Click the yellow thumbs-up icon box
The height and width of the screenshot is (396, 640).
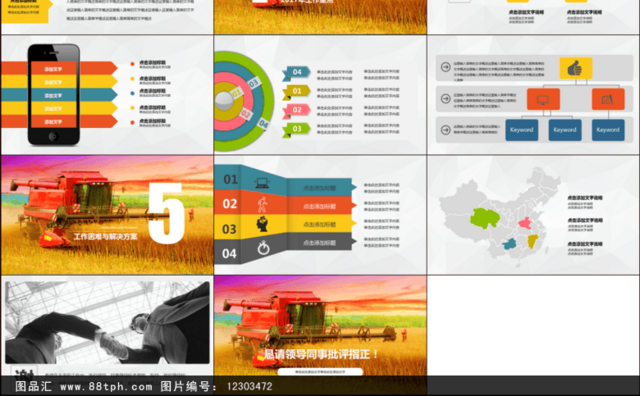point(576,68)
